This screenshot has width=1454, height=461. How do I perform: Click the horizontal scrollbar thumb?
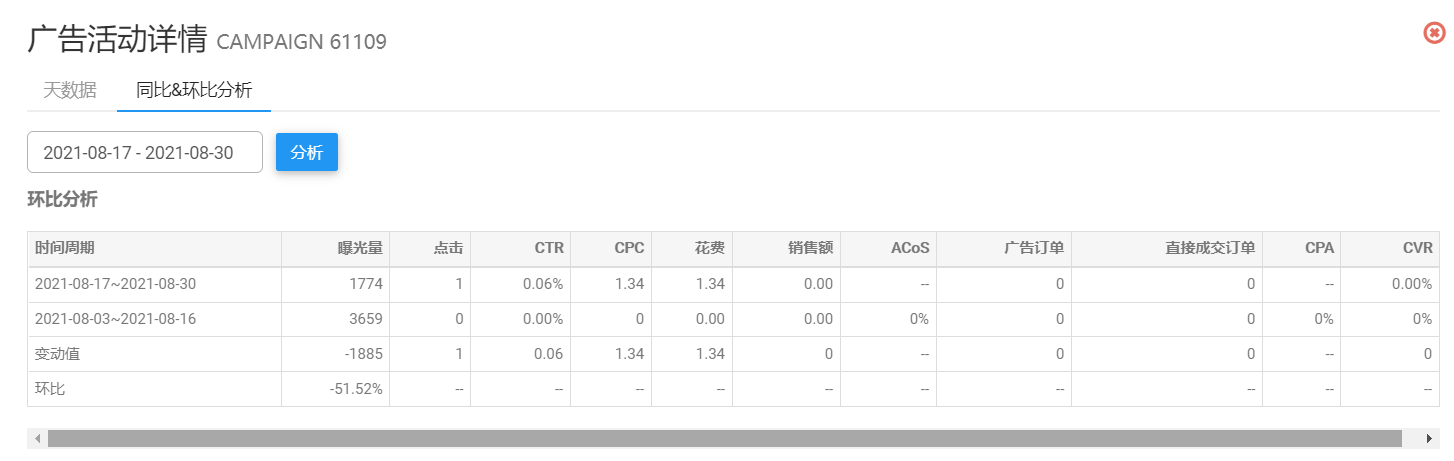tap(724, 438)
